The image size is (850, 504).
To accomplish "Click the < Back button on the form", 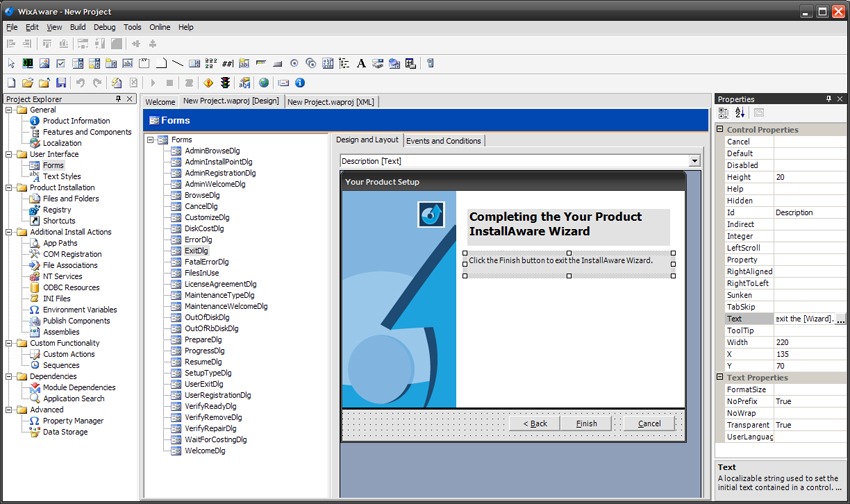I will click(x=535, y=424).
